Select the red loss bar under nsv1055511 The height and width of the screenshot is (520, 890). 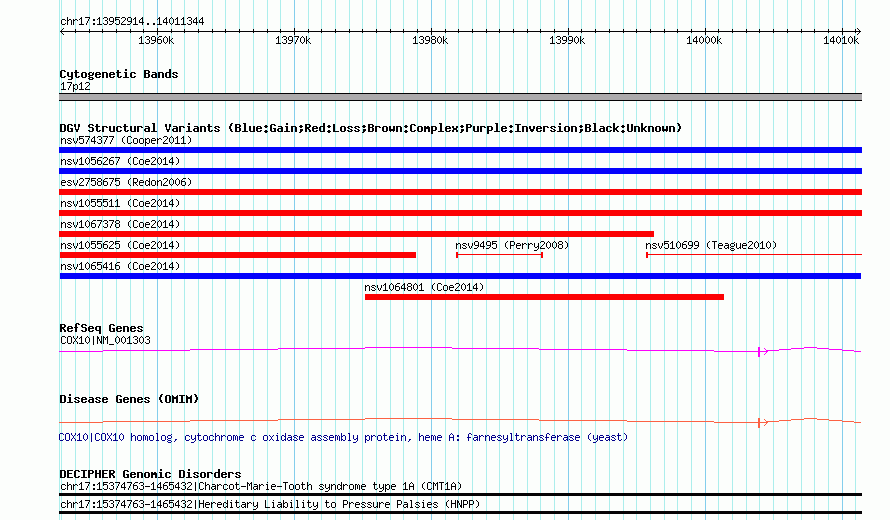point(460,213)
